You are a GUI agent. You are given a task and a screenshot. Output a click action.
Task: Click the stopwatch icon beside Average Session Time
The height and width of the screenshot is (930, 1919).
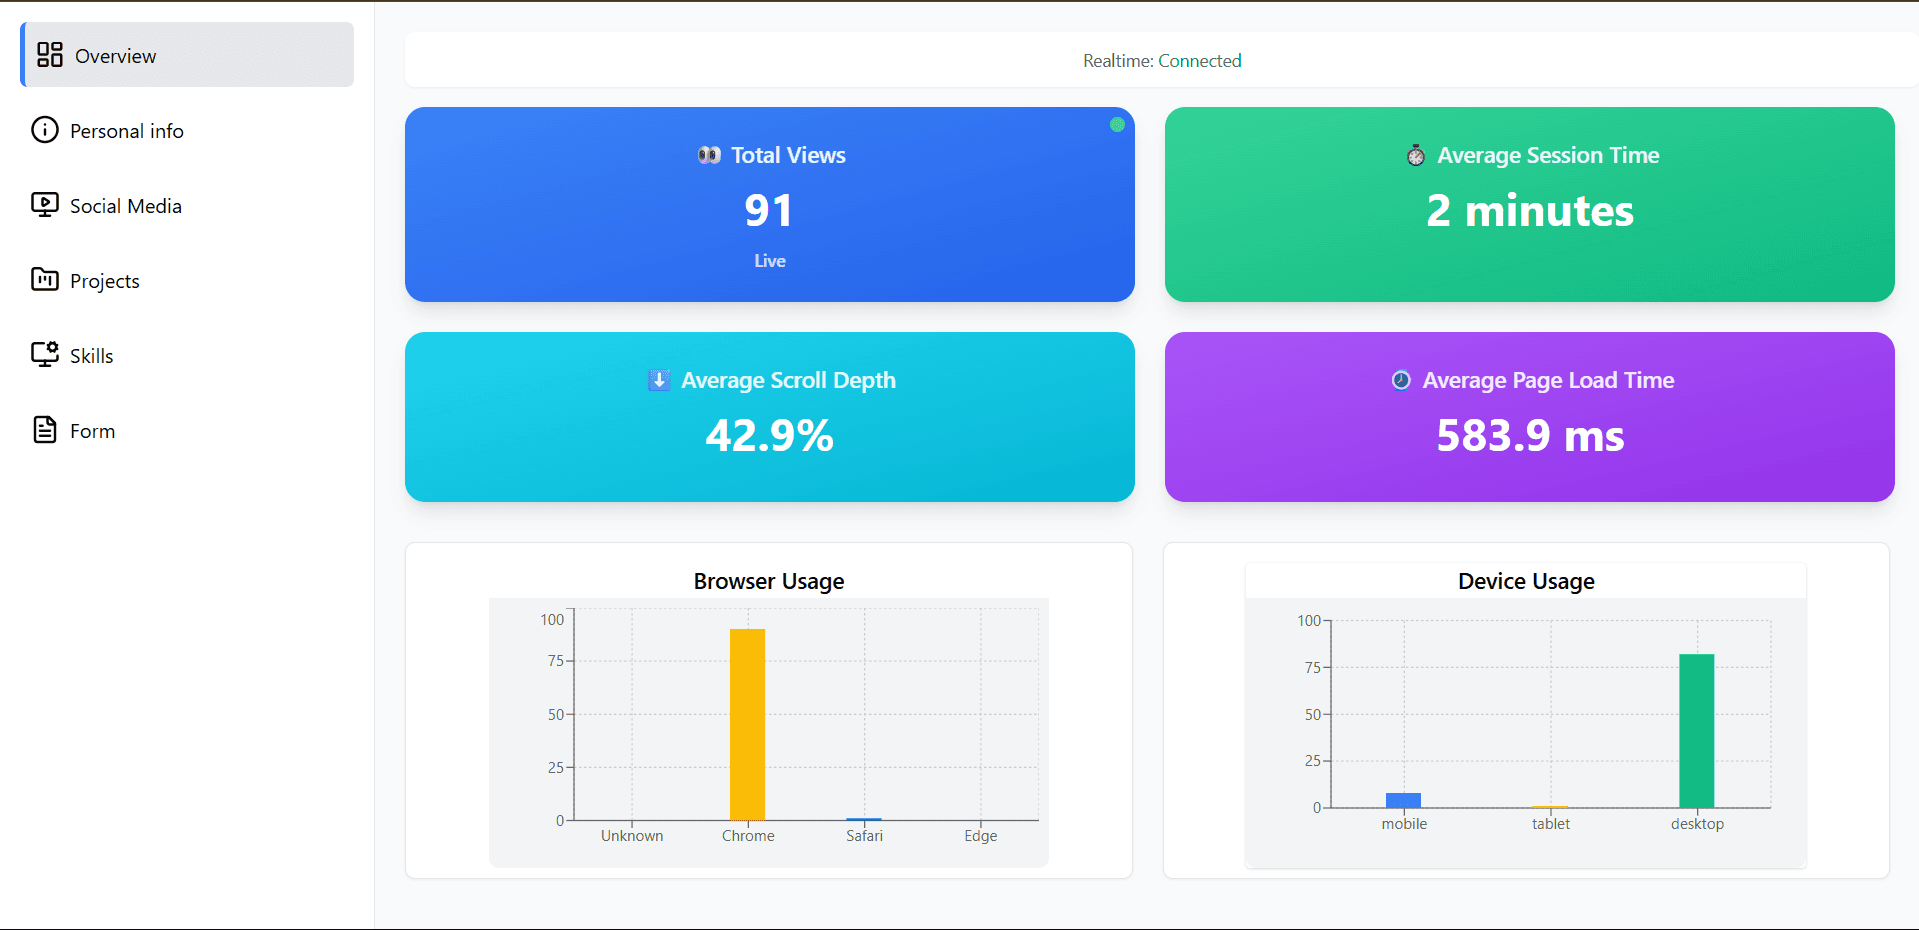[x=1414, y=155]
